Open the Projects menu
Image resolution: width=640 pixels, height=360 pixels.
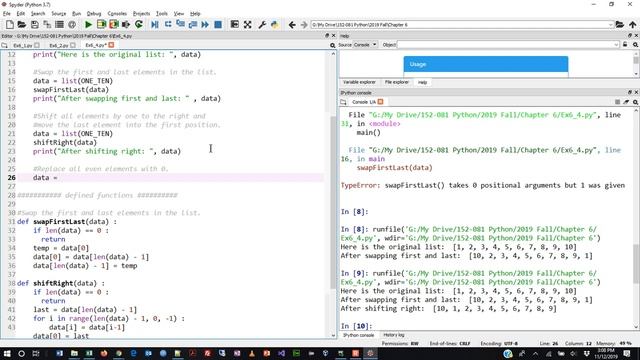142,13
